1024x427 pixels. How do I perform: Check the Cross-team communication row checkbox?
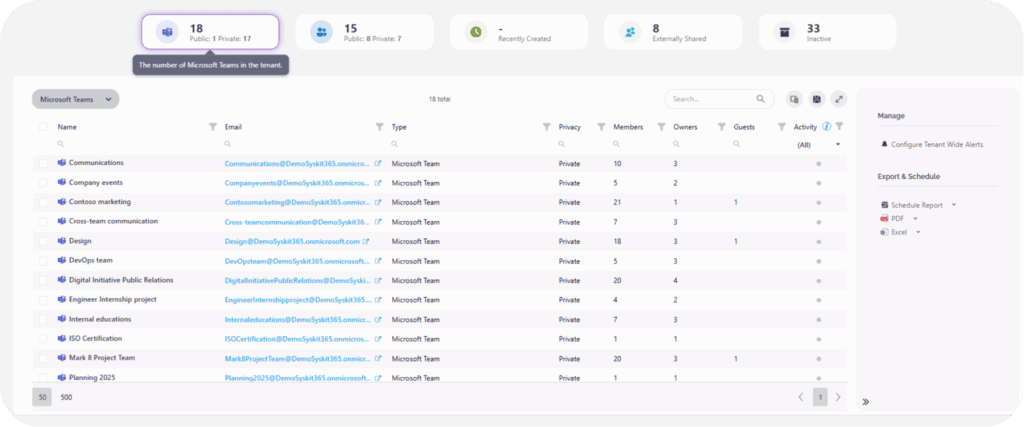(43, 222)
